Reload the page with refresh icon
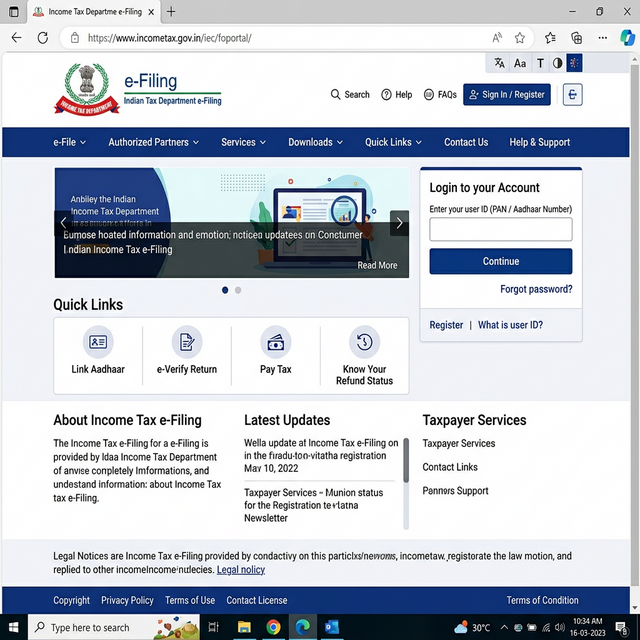Screen dimensions: 640x640 point(43,38)
